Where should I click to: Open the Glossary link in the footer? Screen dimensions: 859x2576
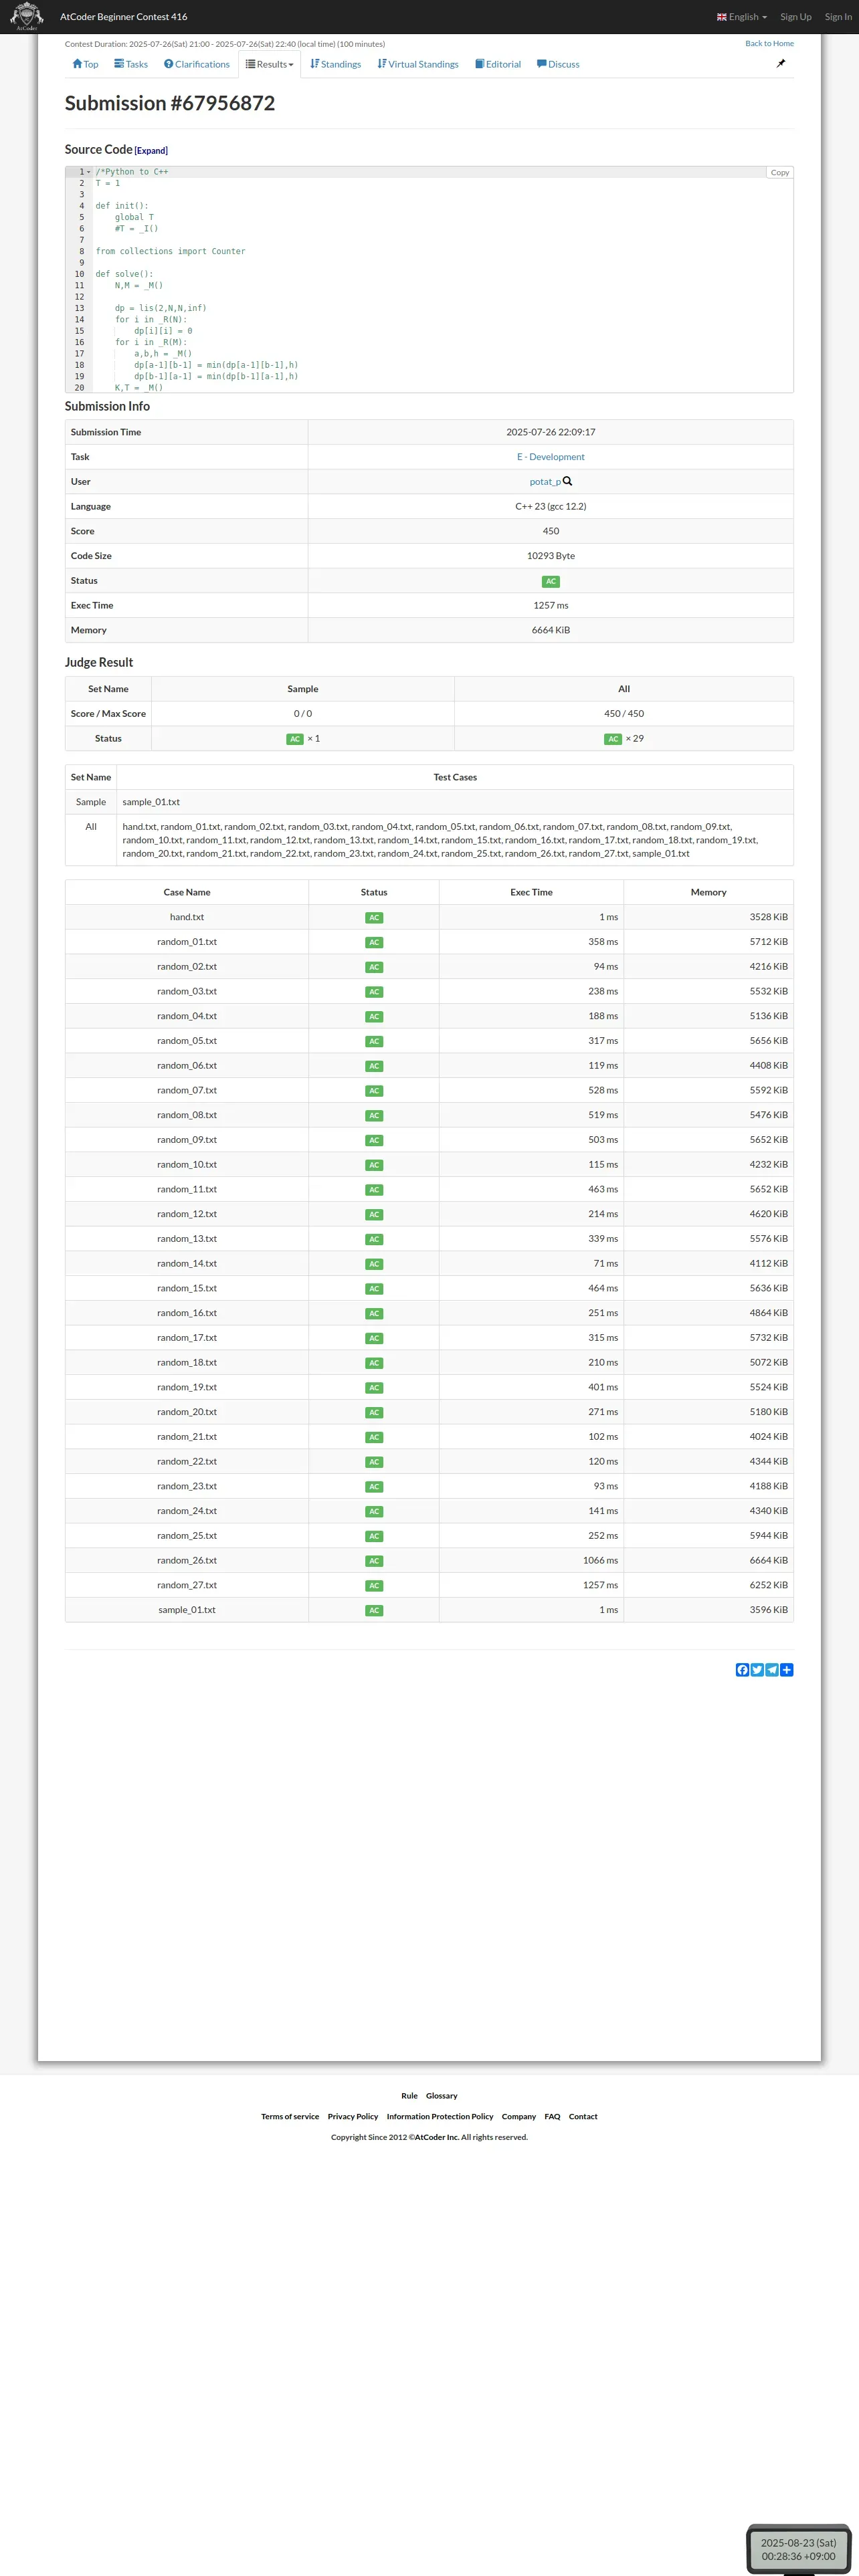pos(441,2096)
